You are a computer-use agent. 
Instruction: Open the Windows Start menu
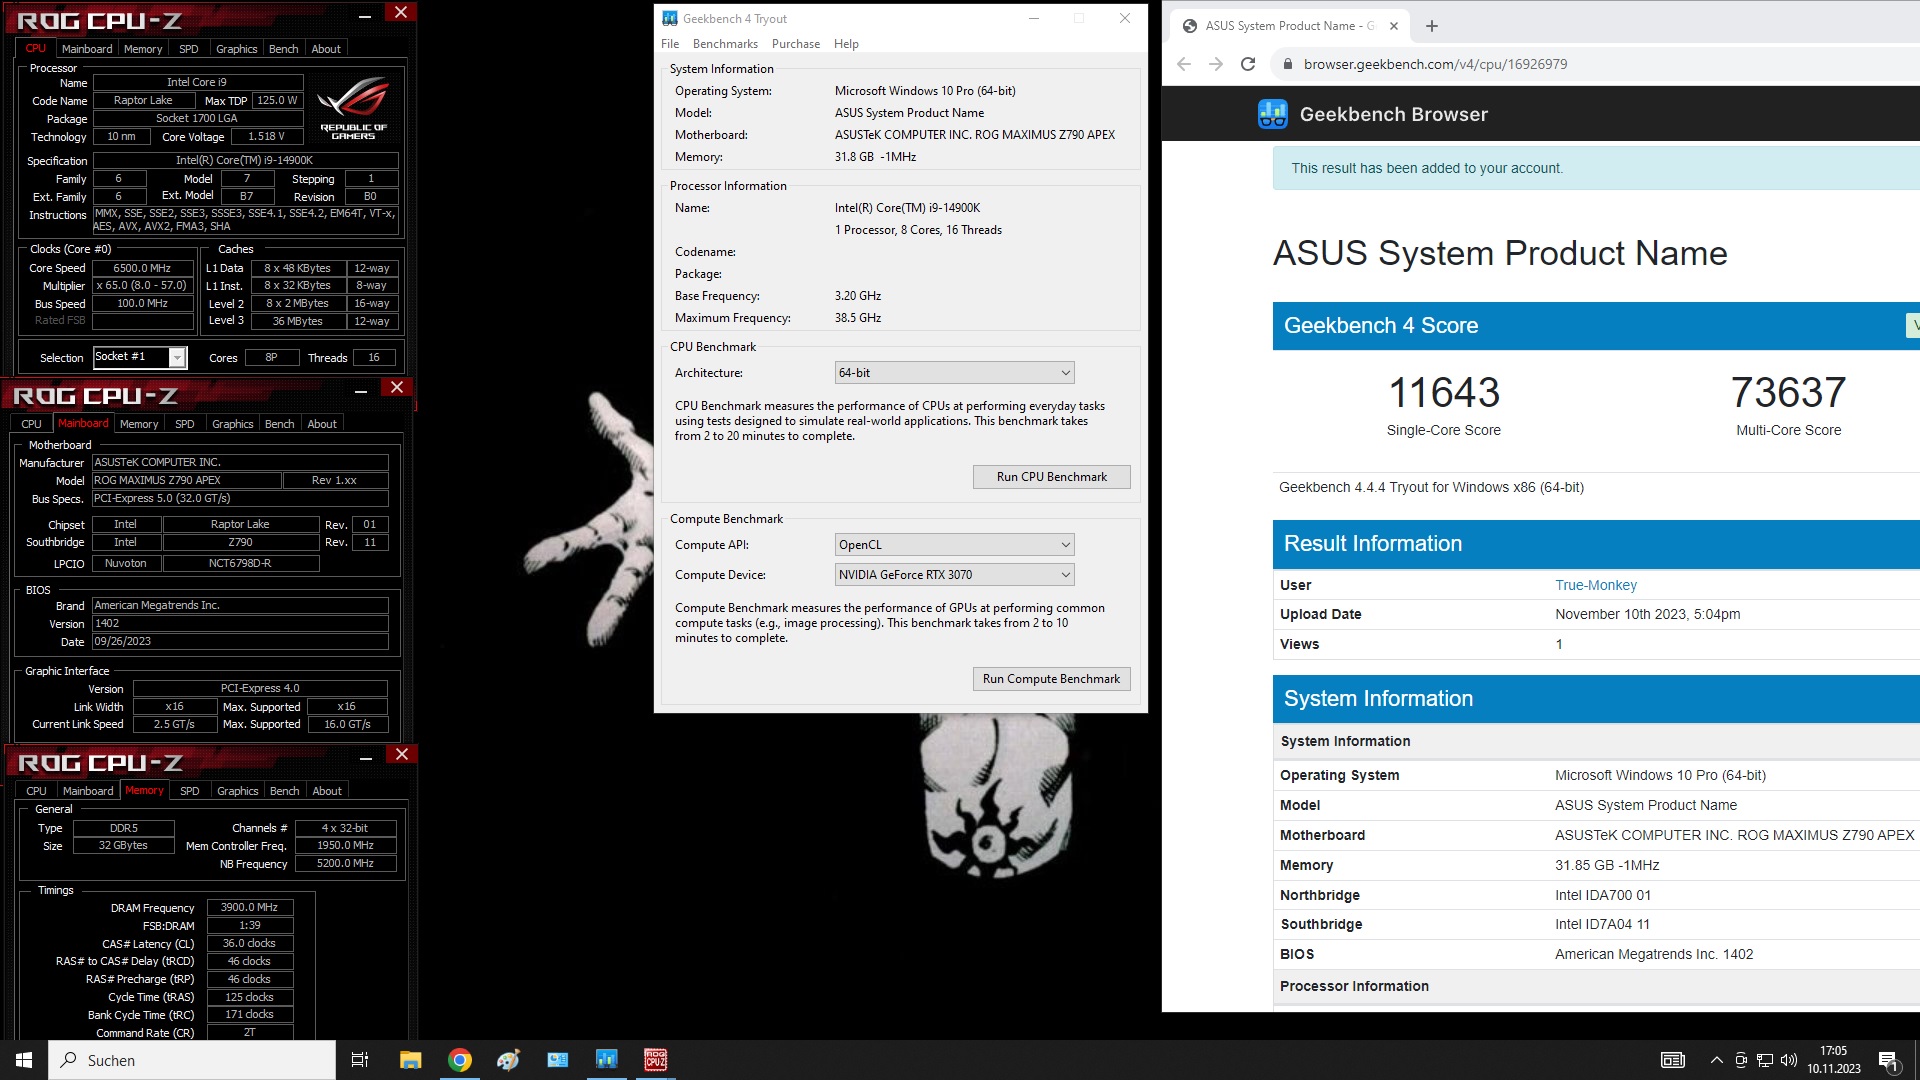point(24,1060)
